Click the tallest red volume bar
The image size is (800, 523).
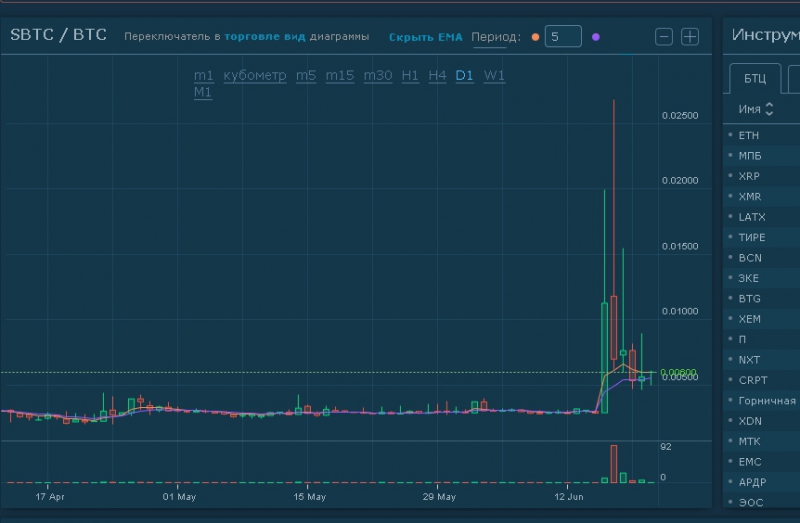[614, 464]
